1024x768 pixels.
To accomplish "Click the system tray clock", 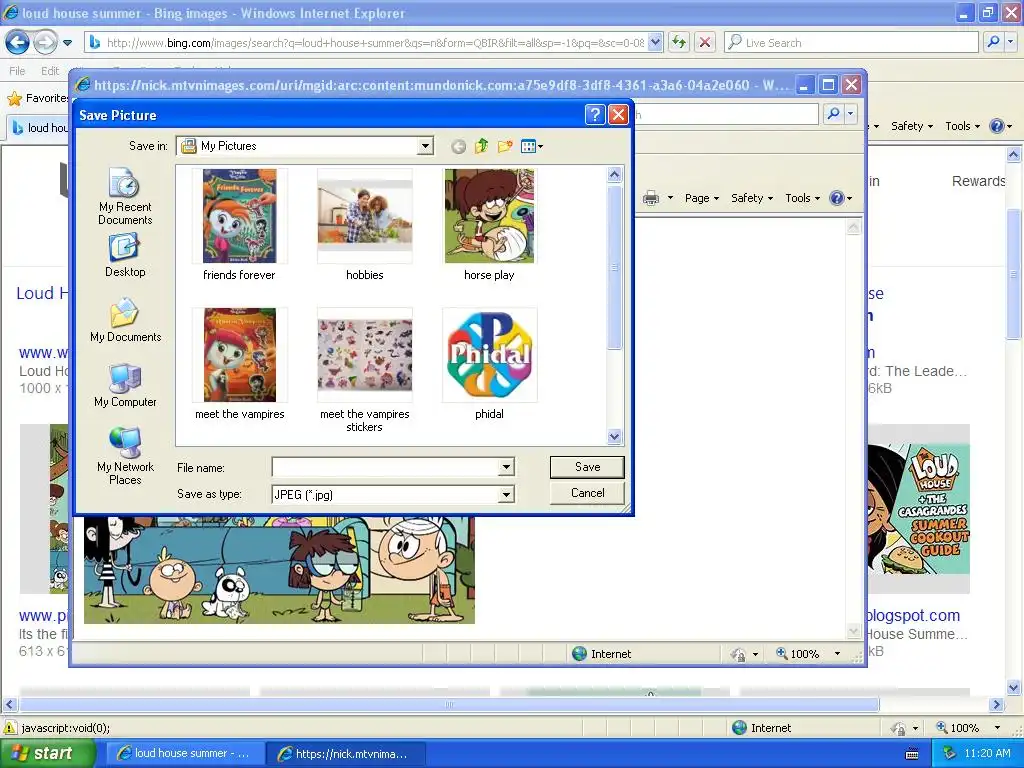I will click(x=986, y=754).
